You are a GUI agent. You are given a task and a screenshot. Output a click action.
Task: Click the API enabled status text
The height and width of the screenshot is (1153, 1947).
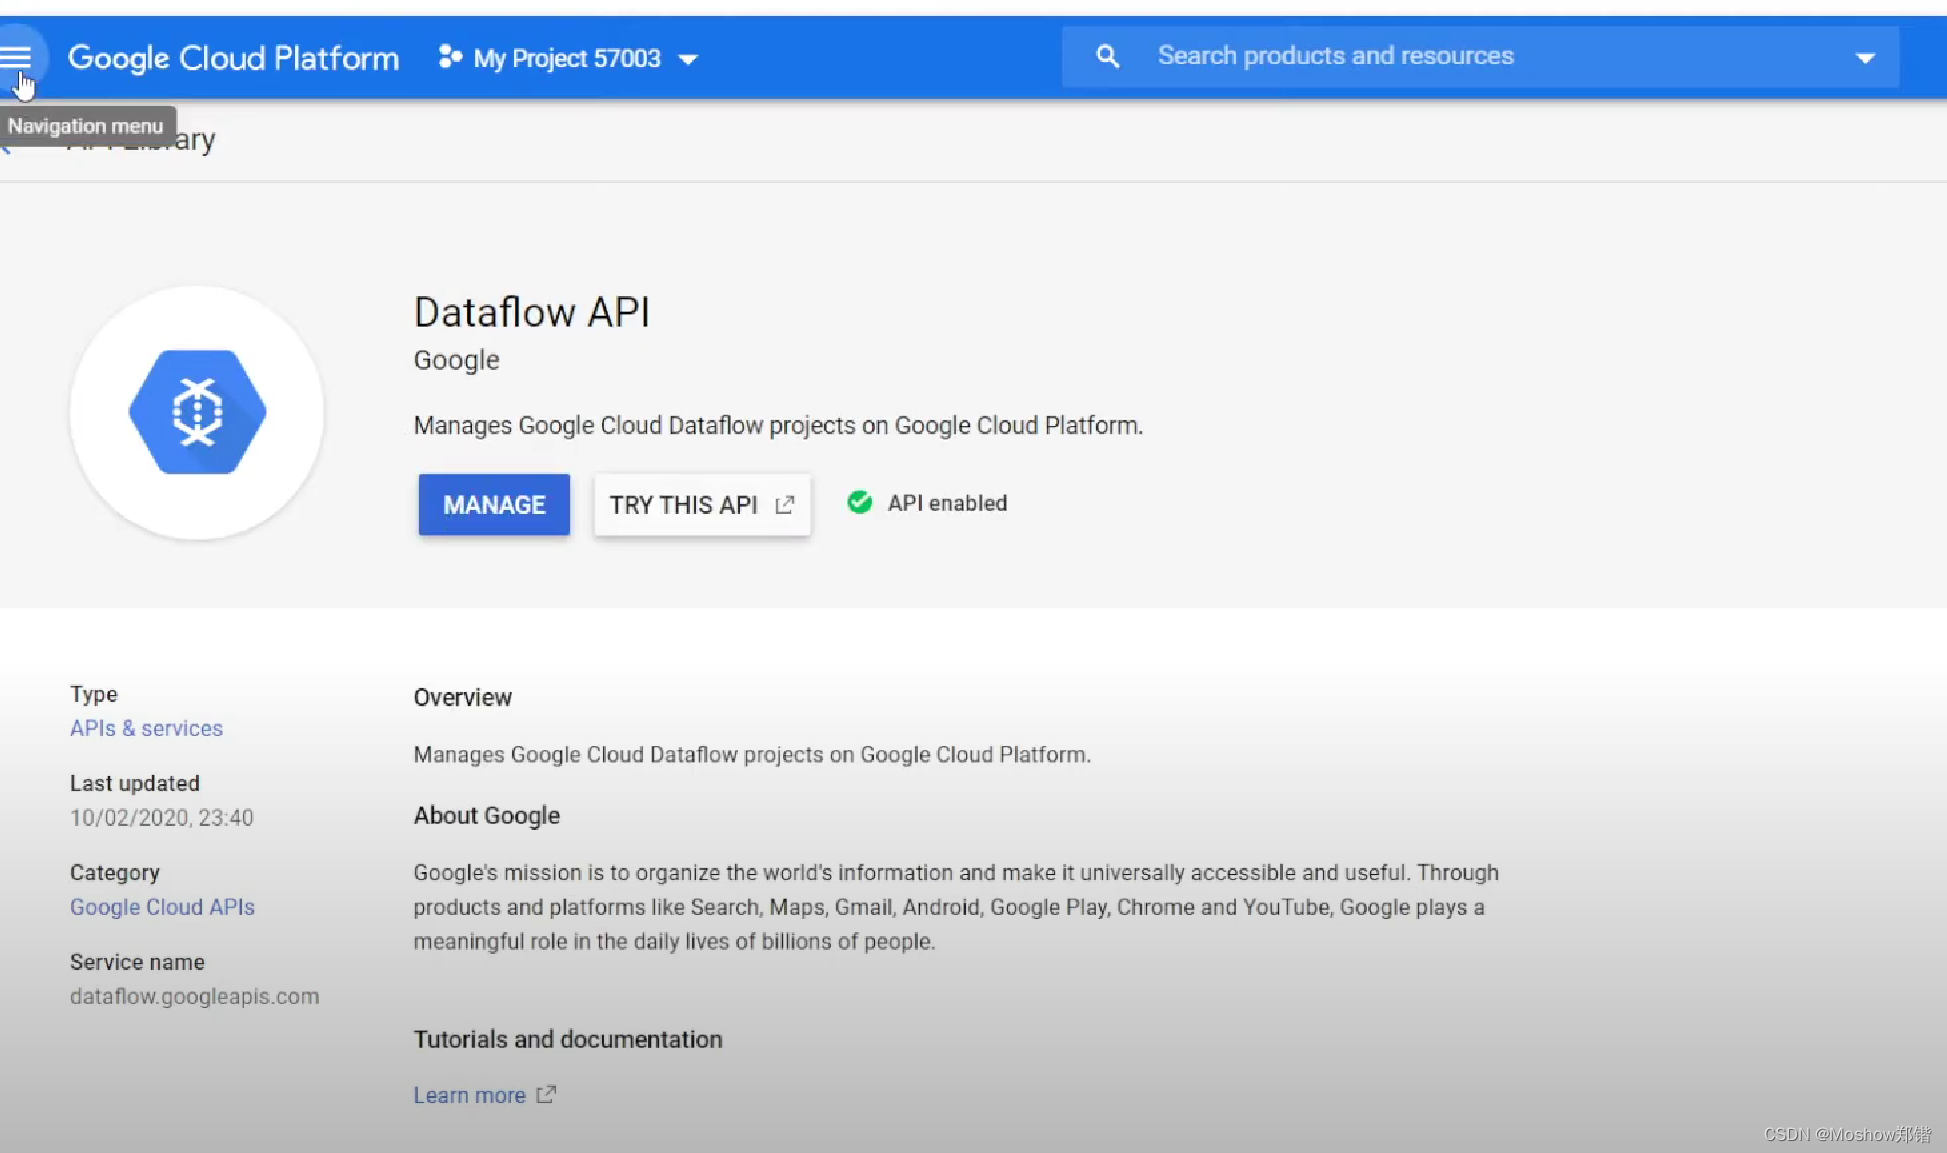point(947,503)
